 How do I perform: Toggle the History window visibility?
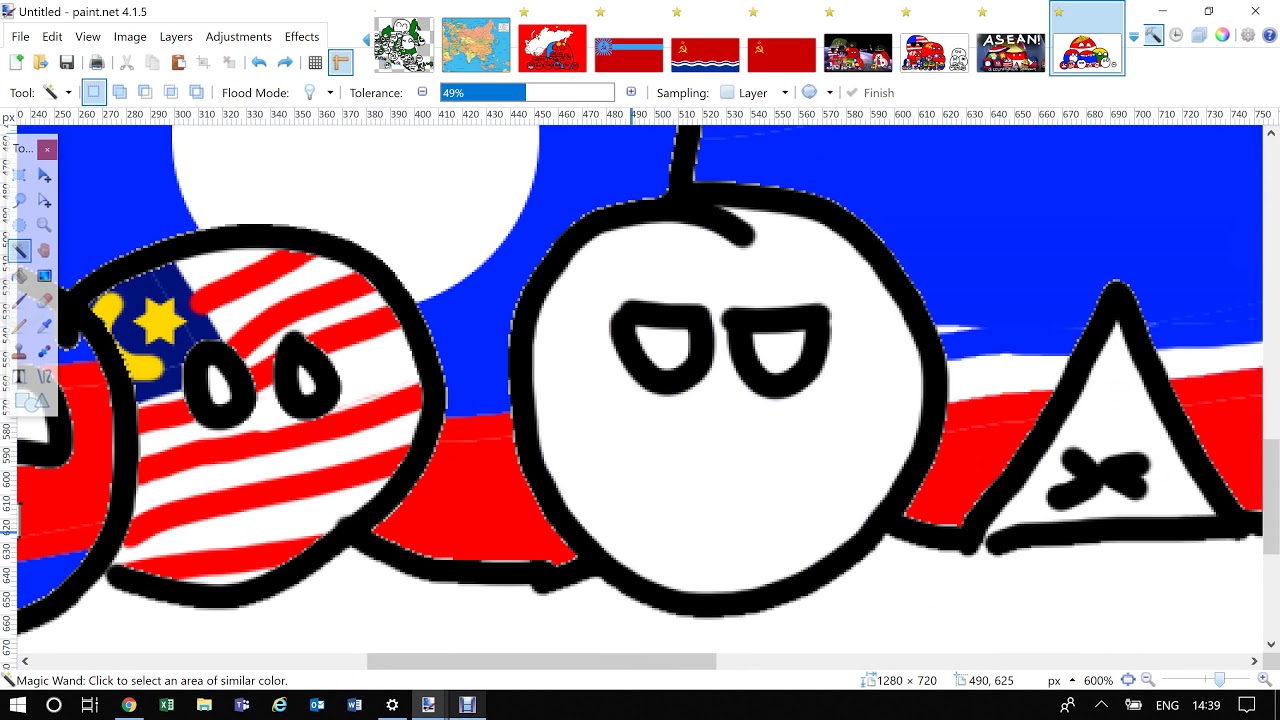[1176, 35]
